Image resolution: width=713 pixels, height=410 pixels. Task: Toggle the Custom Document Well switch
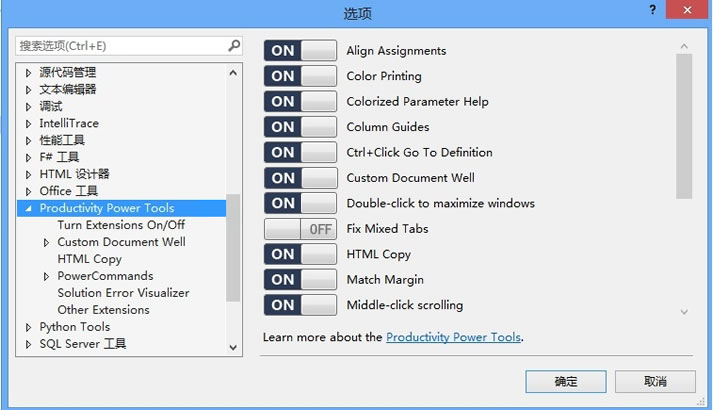pos(300,178)
